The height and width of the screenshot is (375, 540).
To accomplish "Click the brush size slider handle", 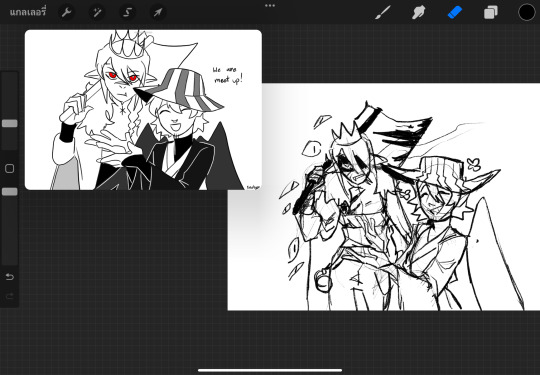I will [x=10, y=123].
